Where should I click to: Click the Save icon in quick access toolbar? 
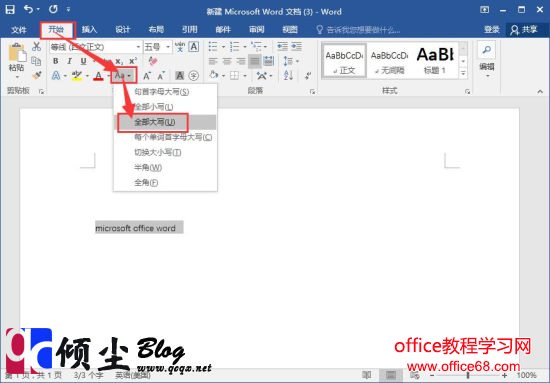[x=10, y=9]
